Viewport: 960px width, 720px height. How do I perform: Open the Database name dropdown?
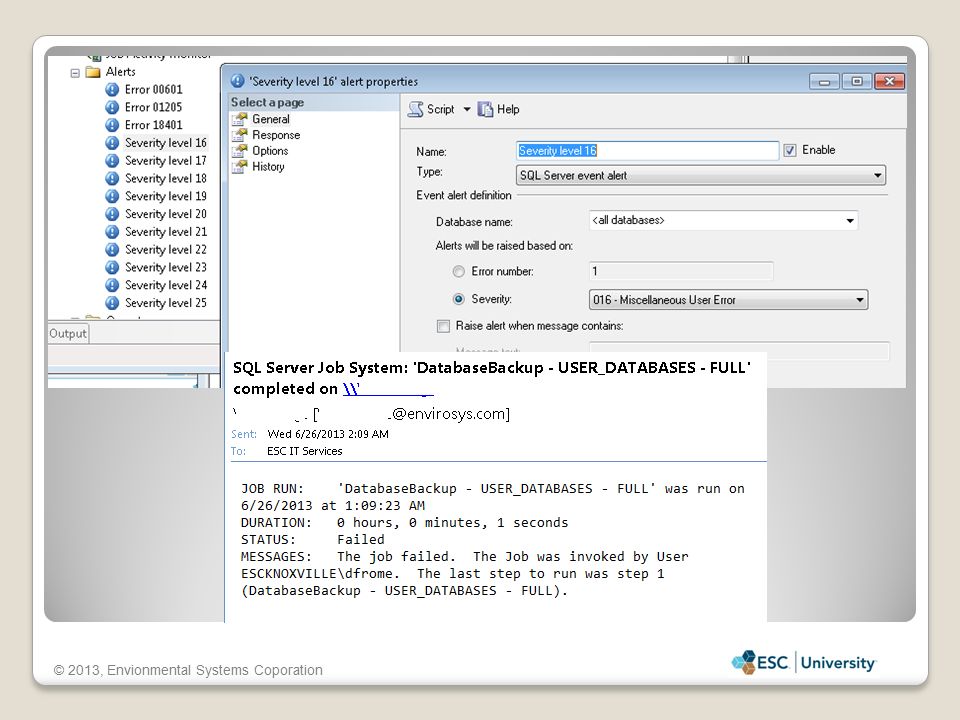coord(723,220)
